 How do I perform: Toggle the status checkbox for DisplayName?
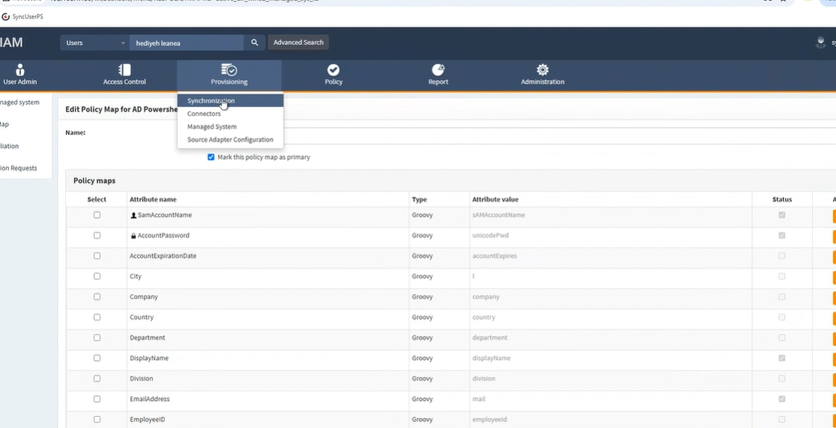[x=782, y=358]
